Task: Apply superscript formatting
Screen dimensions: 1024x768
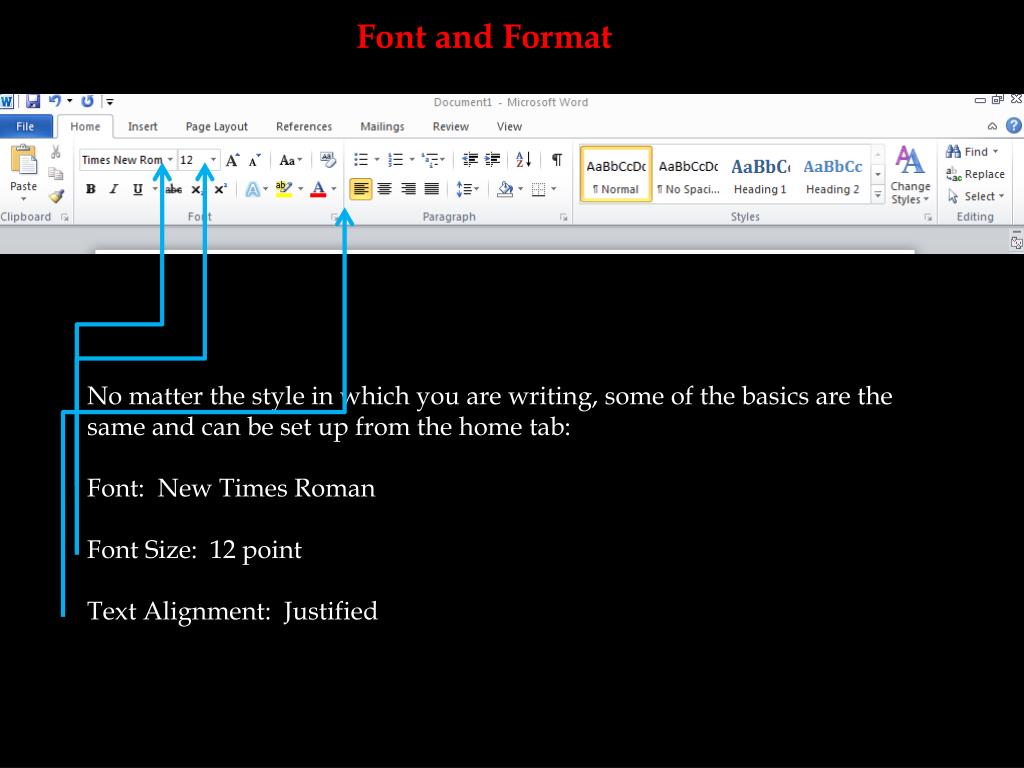Action: (221, 189)
